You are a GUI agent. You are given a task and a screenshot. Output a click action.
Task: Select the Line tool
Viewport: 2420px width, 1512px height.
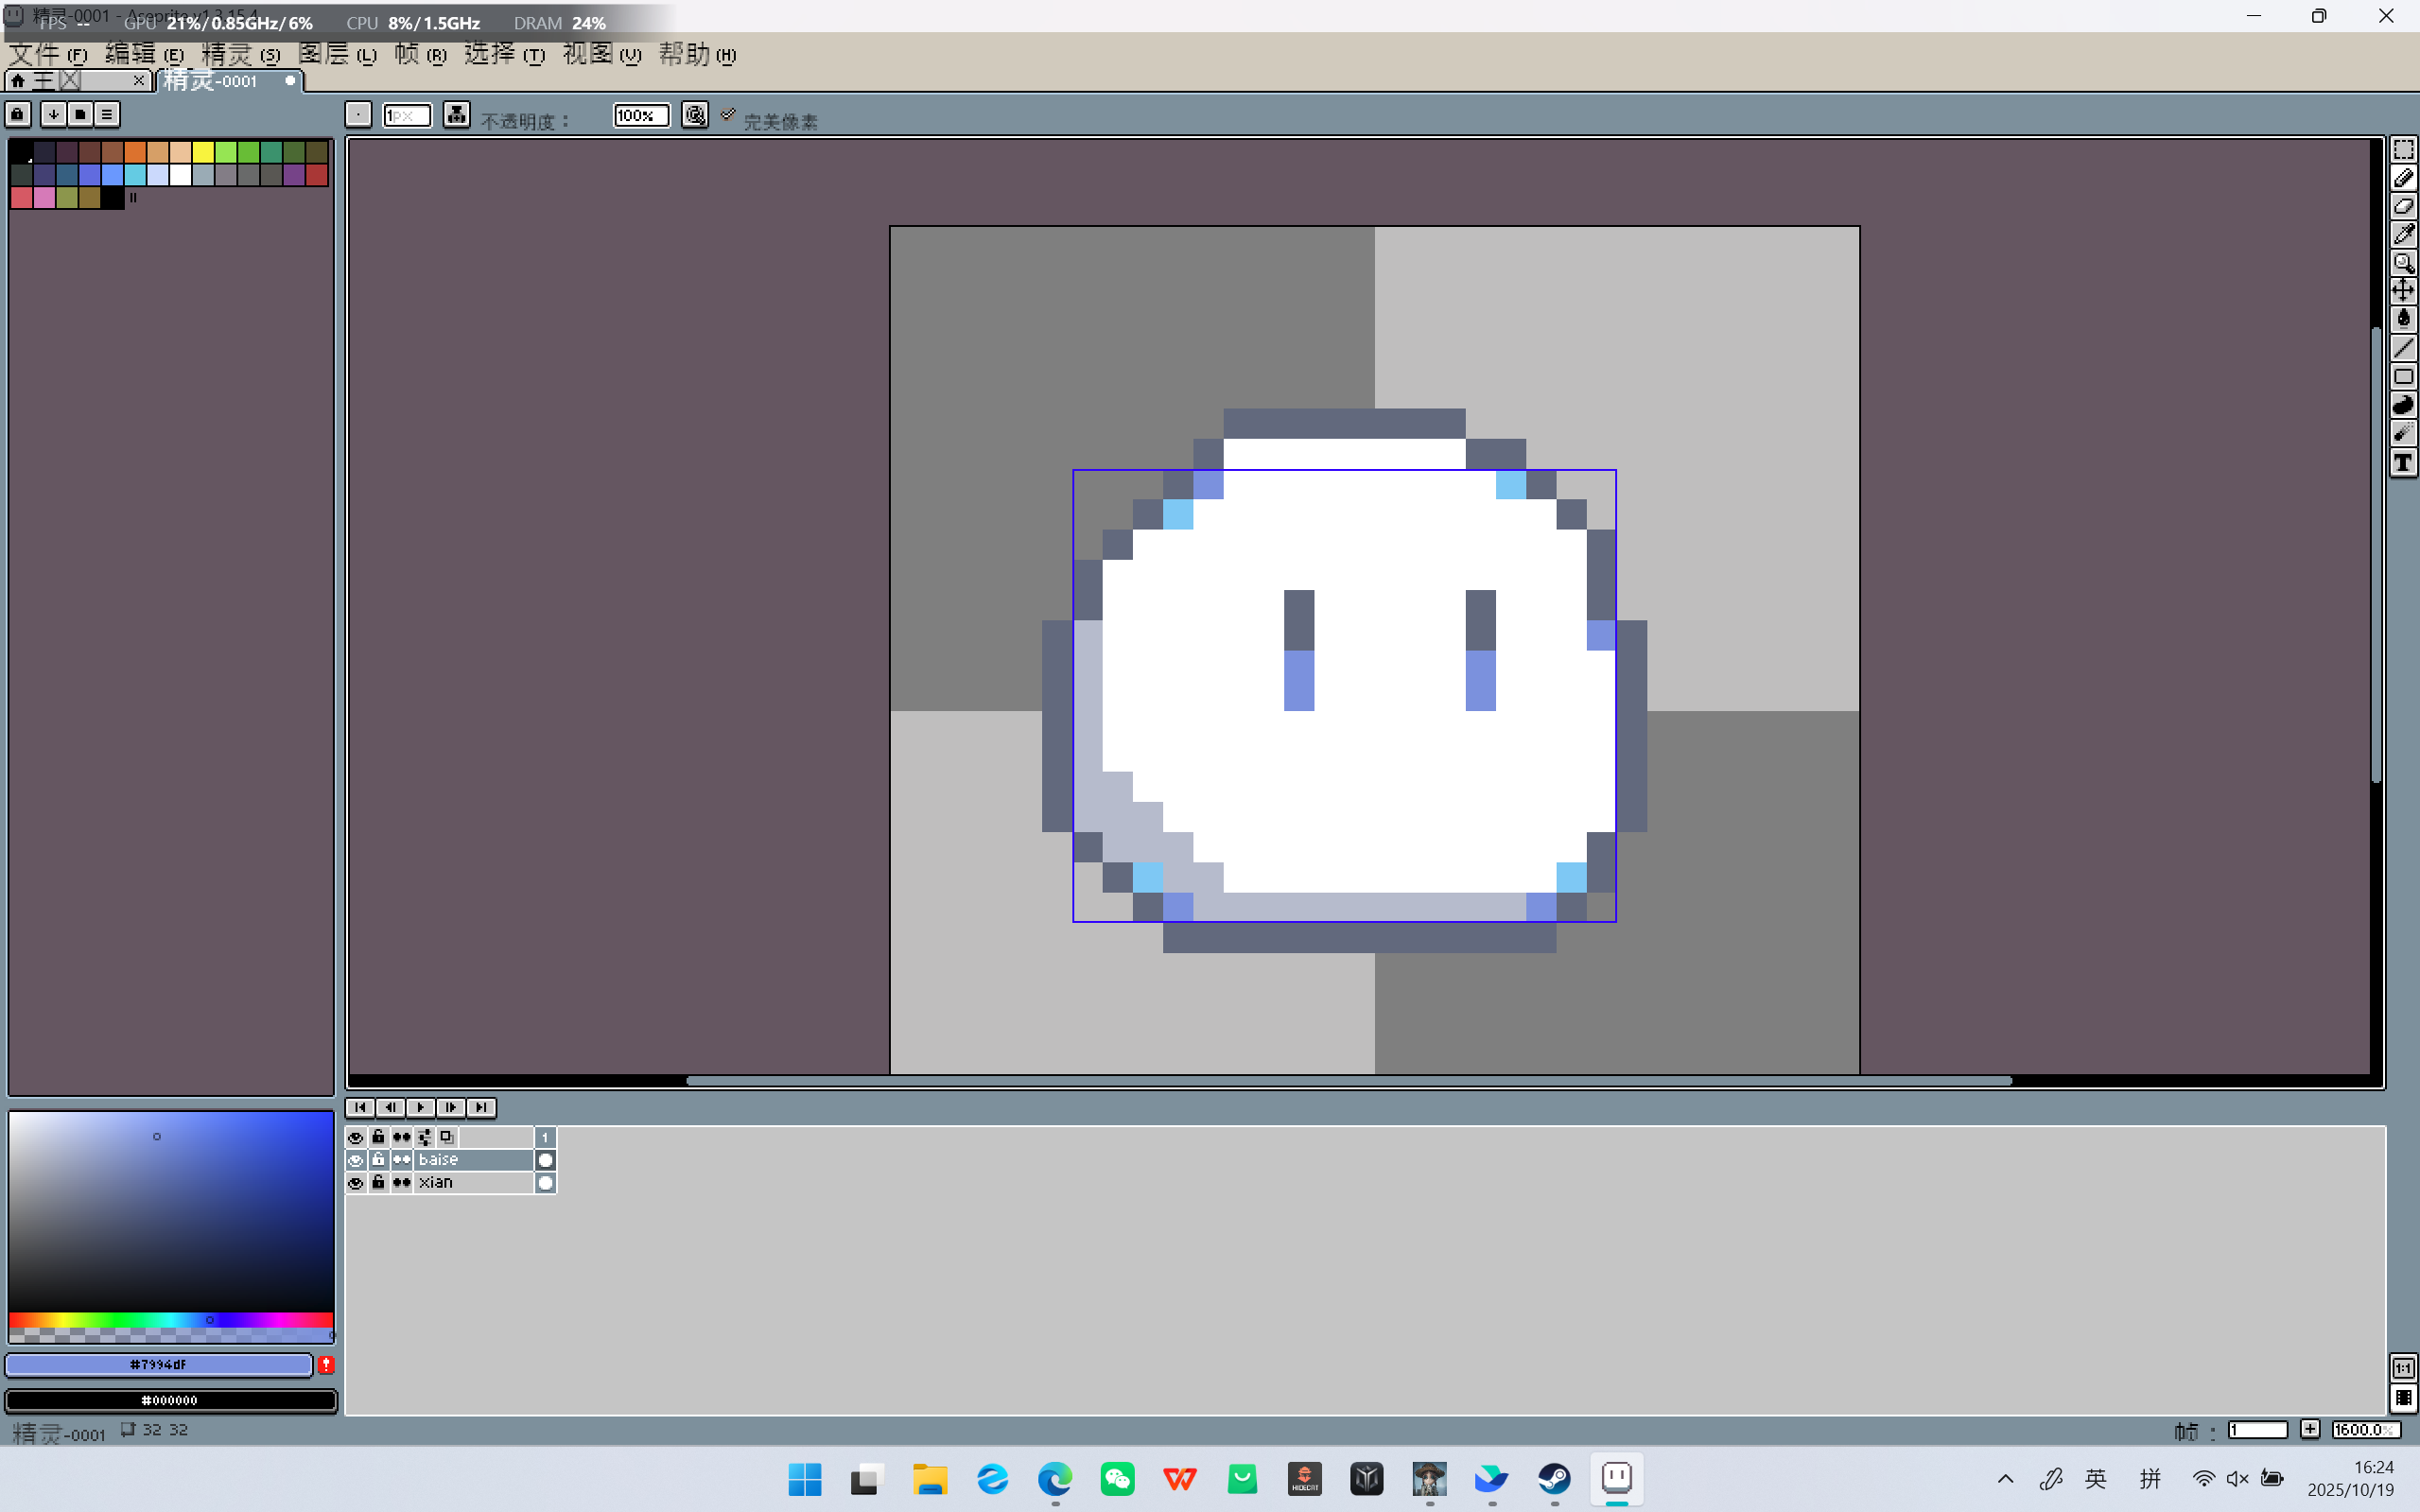2403,348
